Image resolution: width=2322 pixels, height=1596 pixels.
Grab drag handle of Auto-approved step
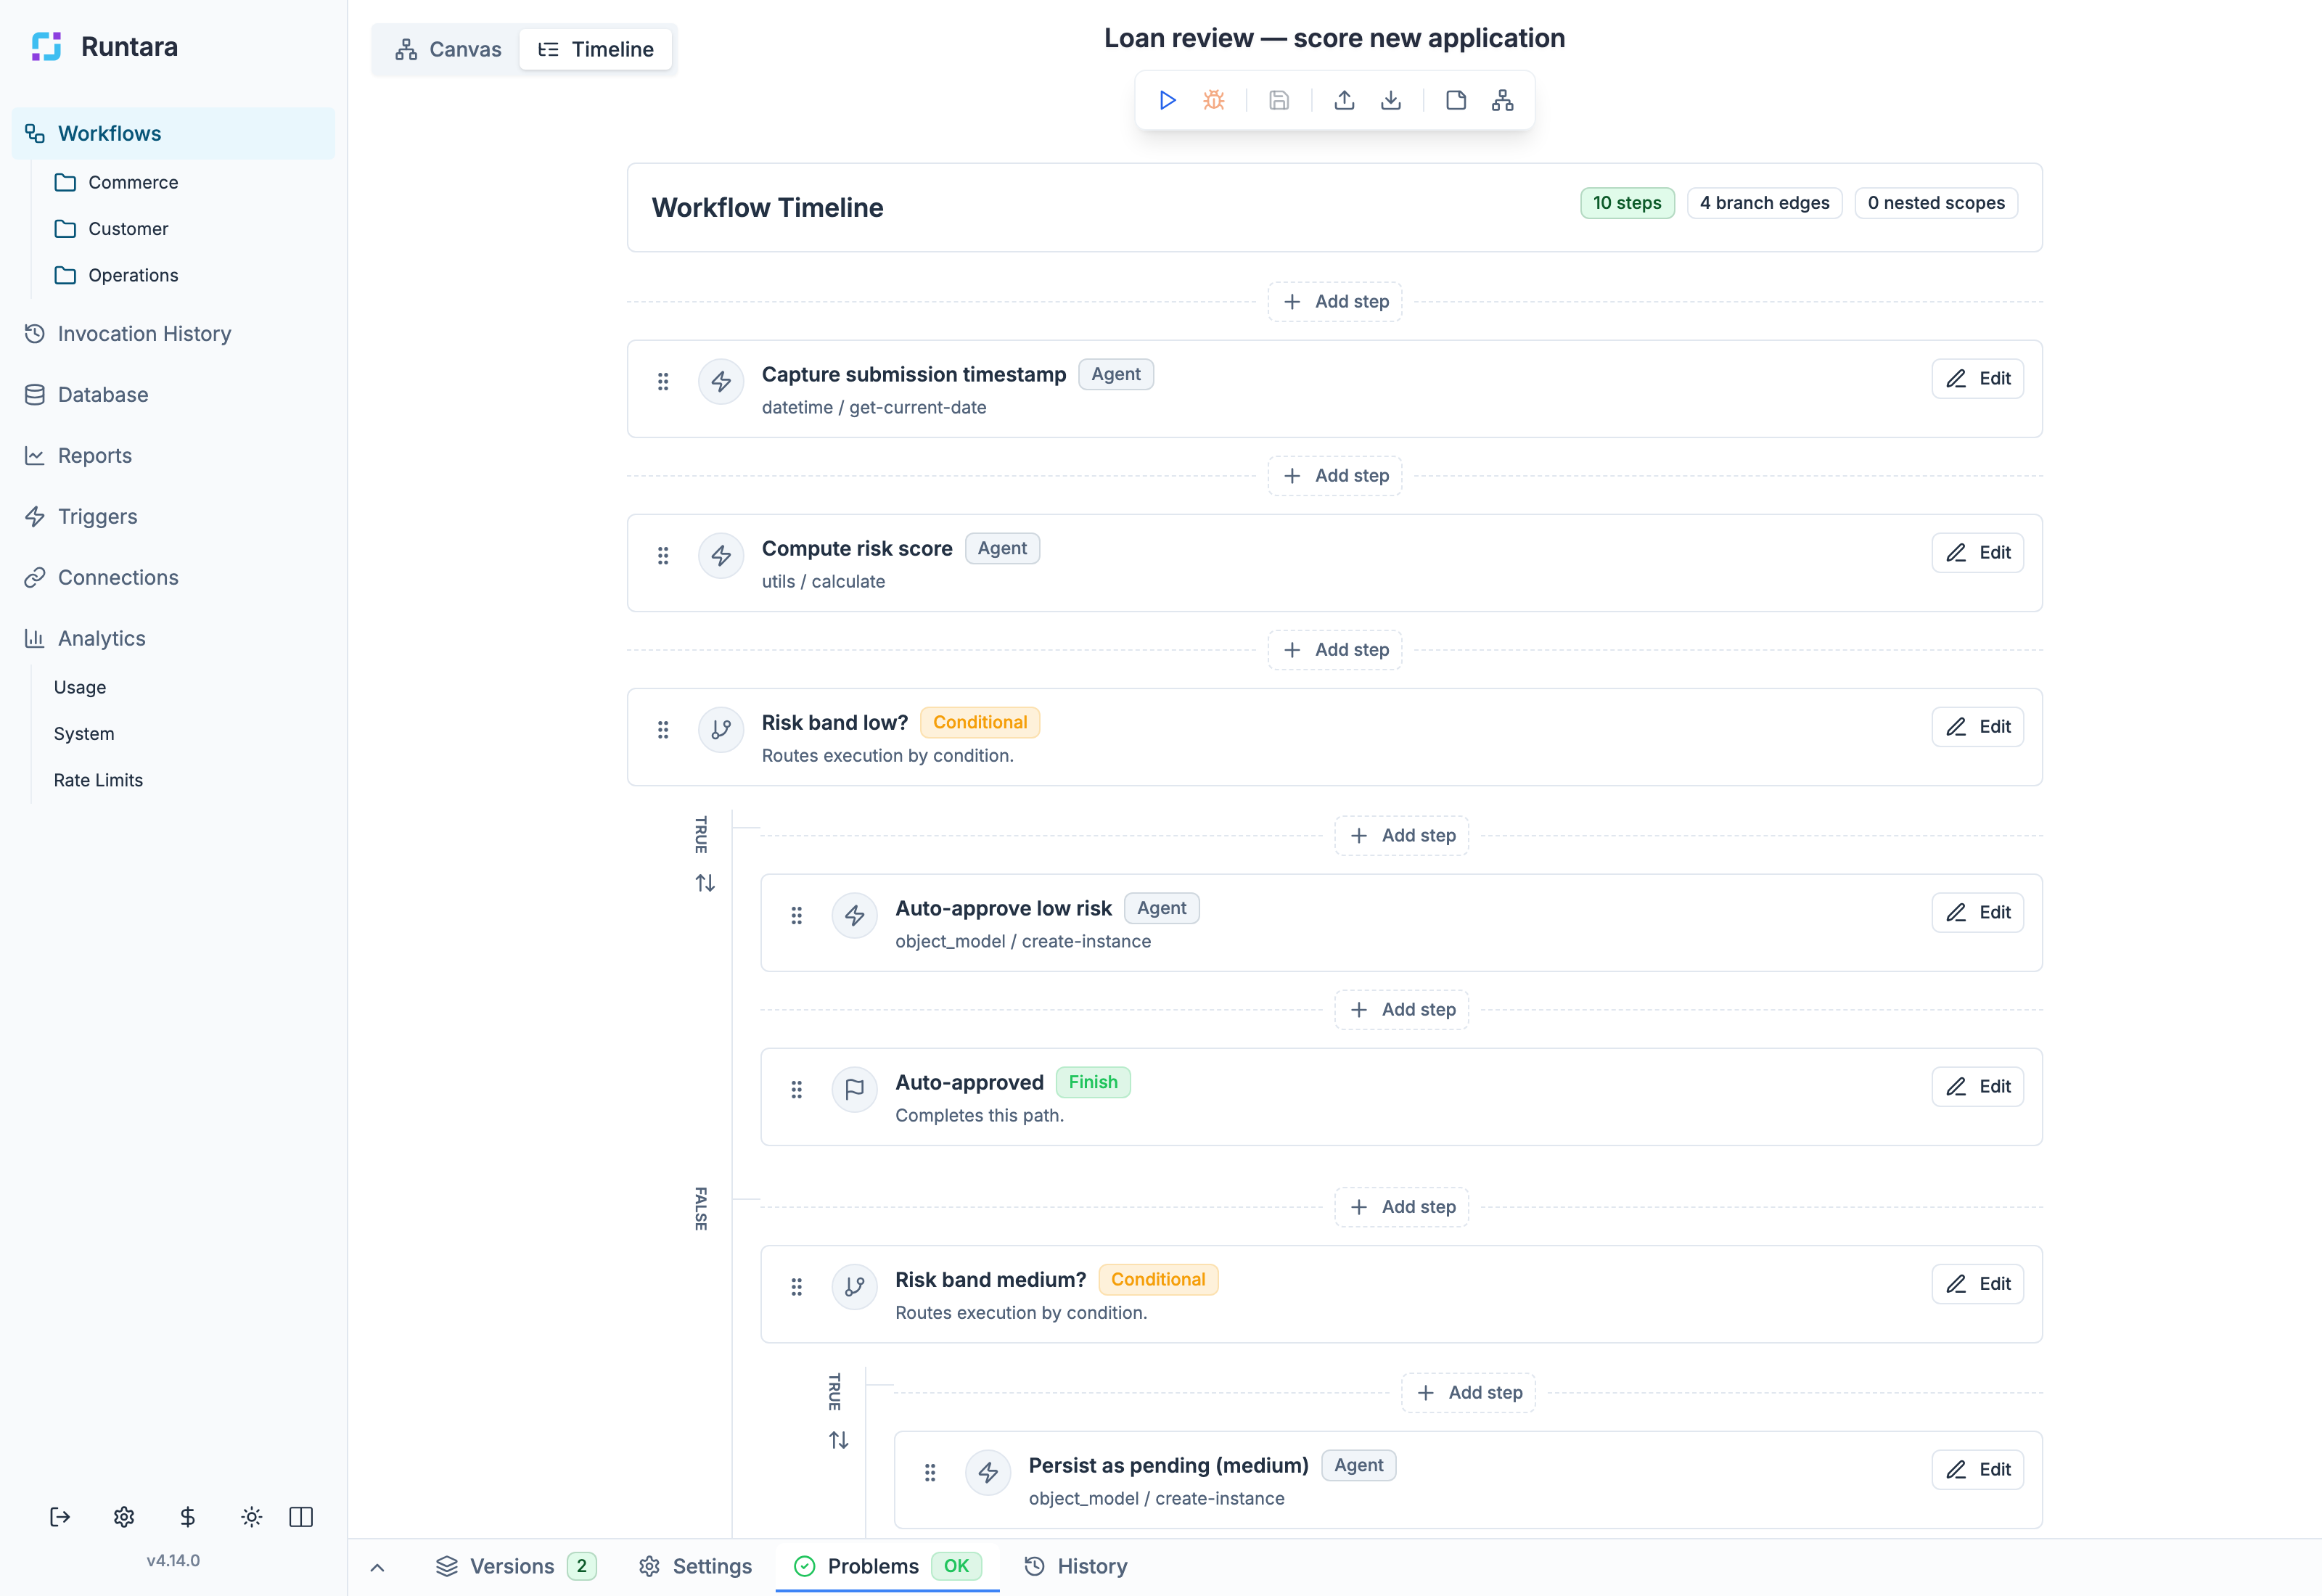(797, 1089)
